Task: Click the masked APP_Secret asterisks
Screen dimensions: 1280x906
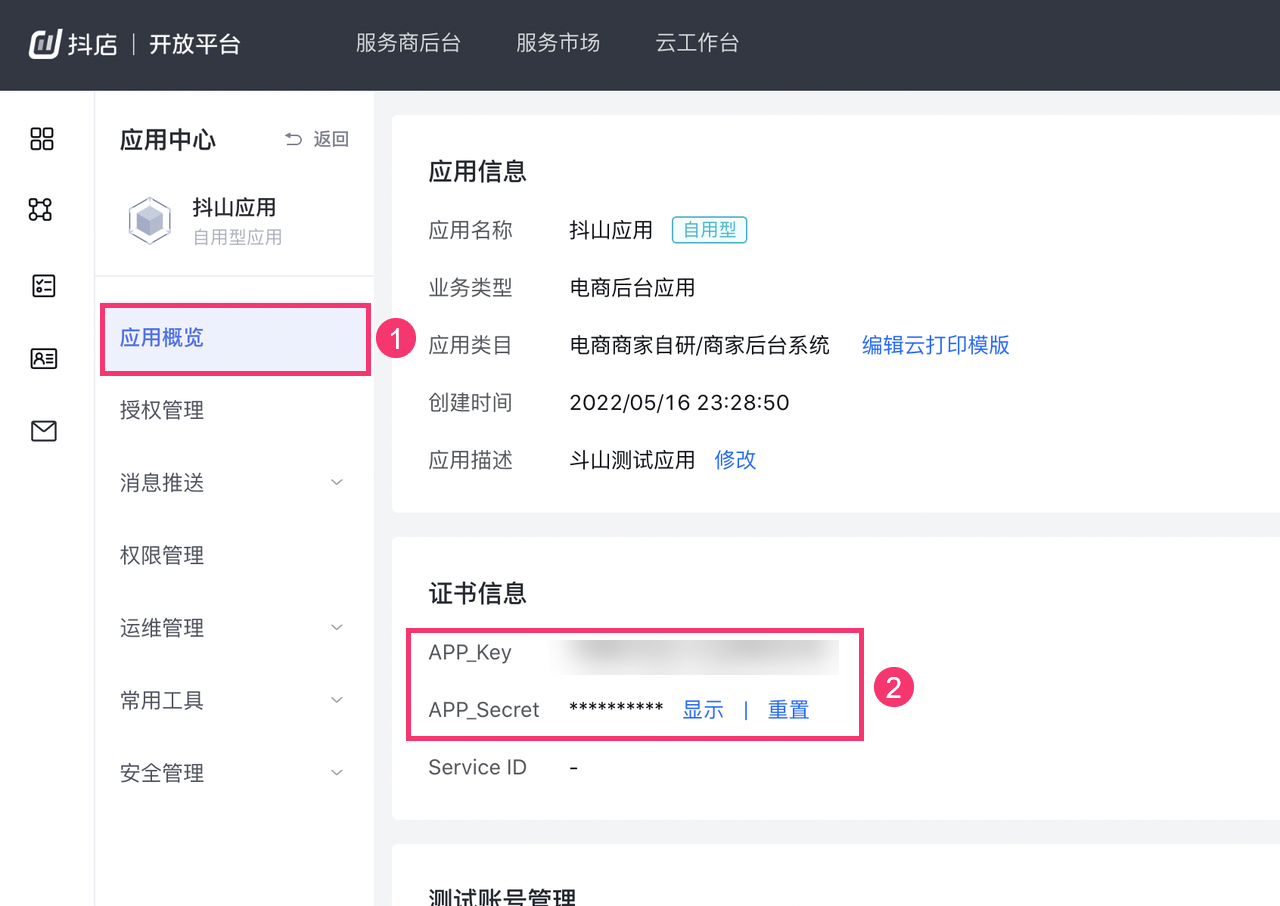Action: [616, 710]
